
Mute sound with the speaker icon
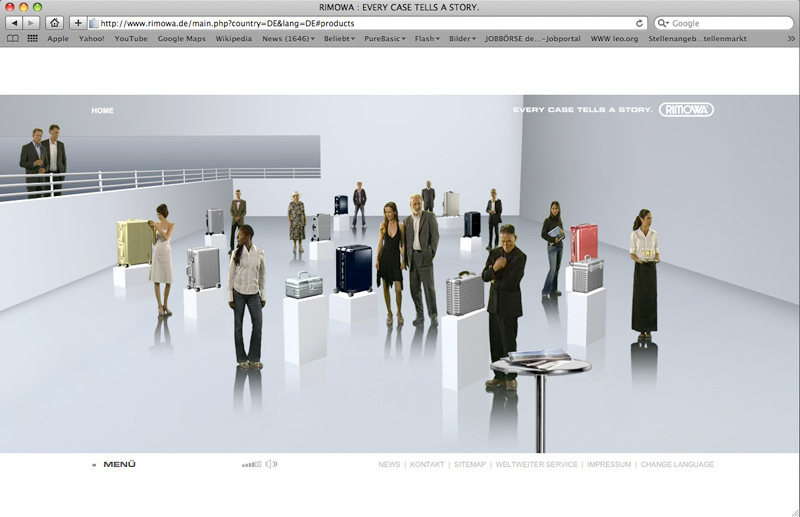tap(271, 464)
